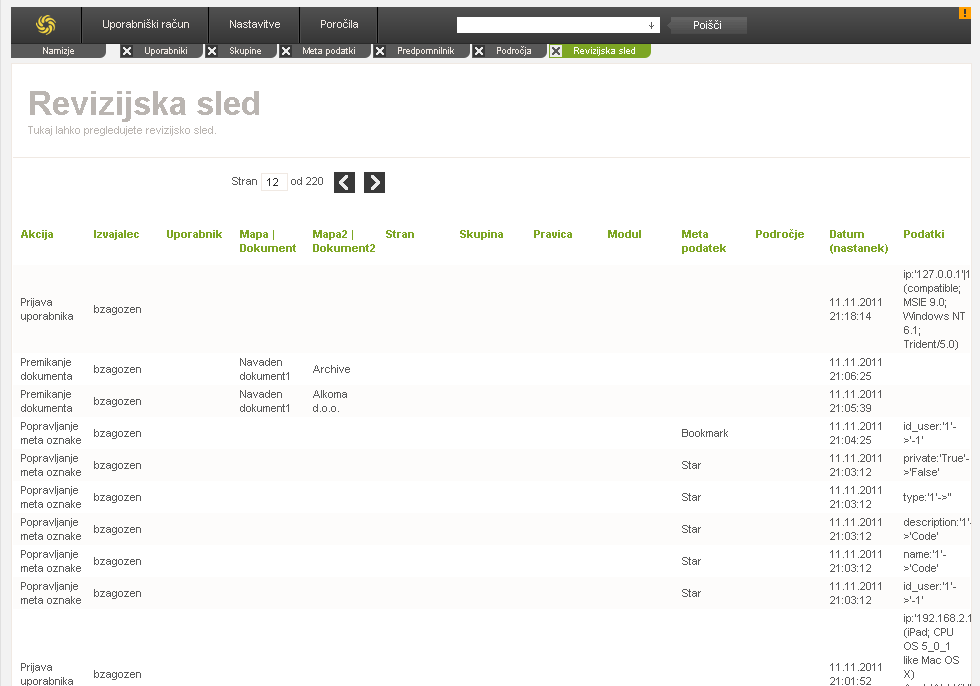980x686 pixels.
Task: Close the Revizijska sled tab
Action: (555, 51)
